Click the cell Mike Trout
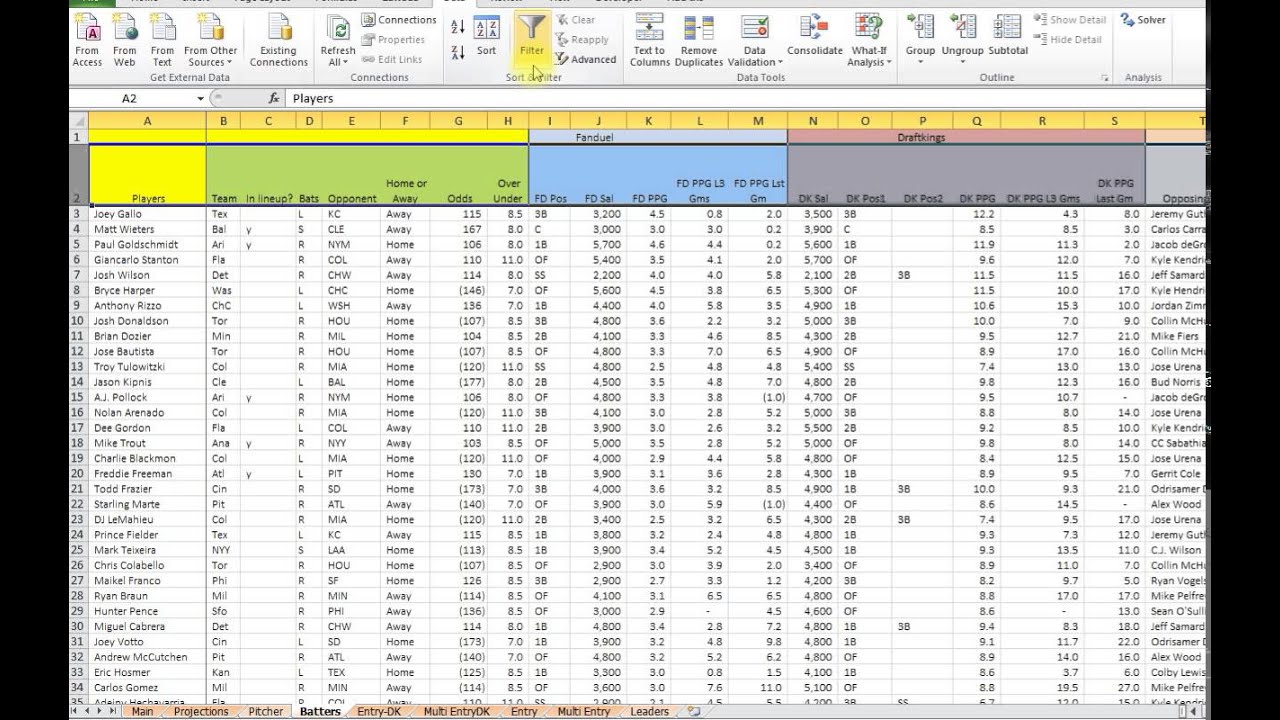Viewport: 1280px width, 720px height. (147, 443)
